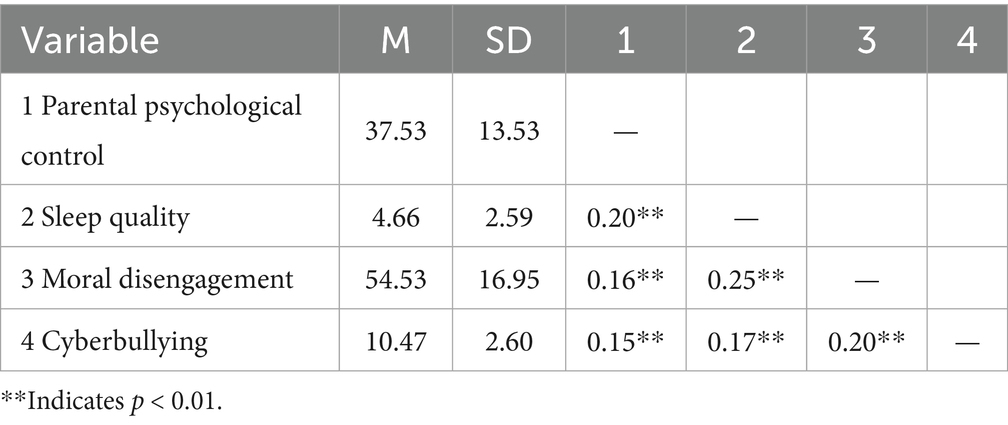The image size is (1008, 425).
Task: Select column header 3
Action: click(866, 40)
